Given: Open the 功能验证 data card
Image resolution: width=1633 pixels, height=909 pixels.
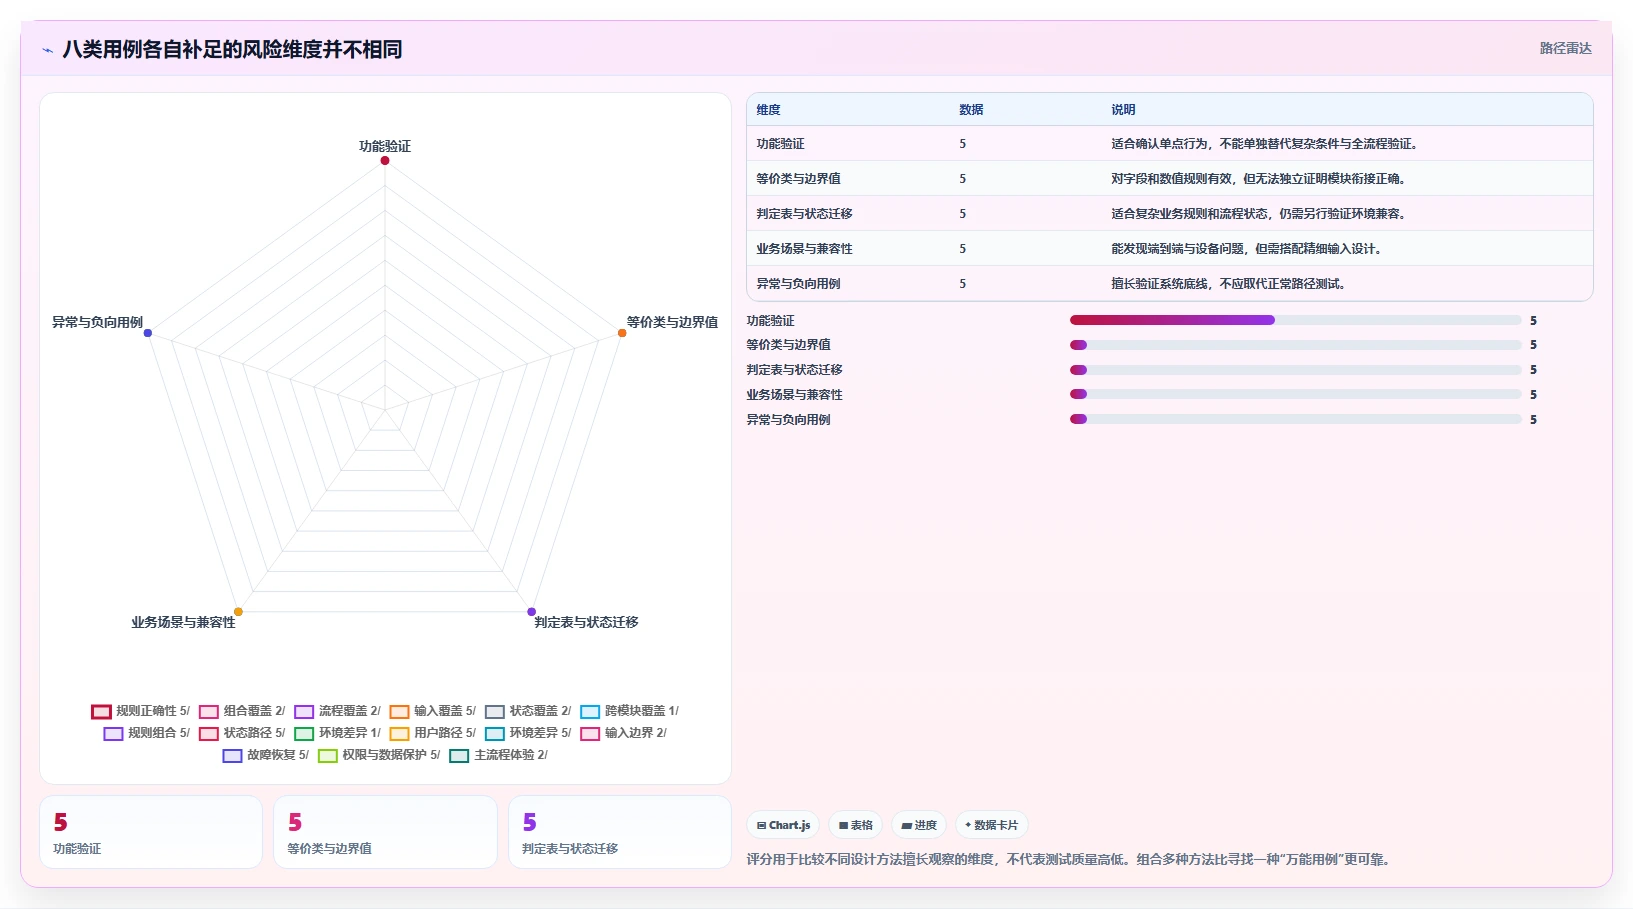Looking at the screenshot, I should pos(151,832).
